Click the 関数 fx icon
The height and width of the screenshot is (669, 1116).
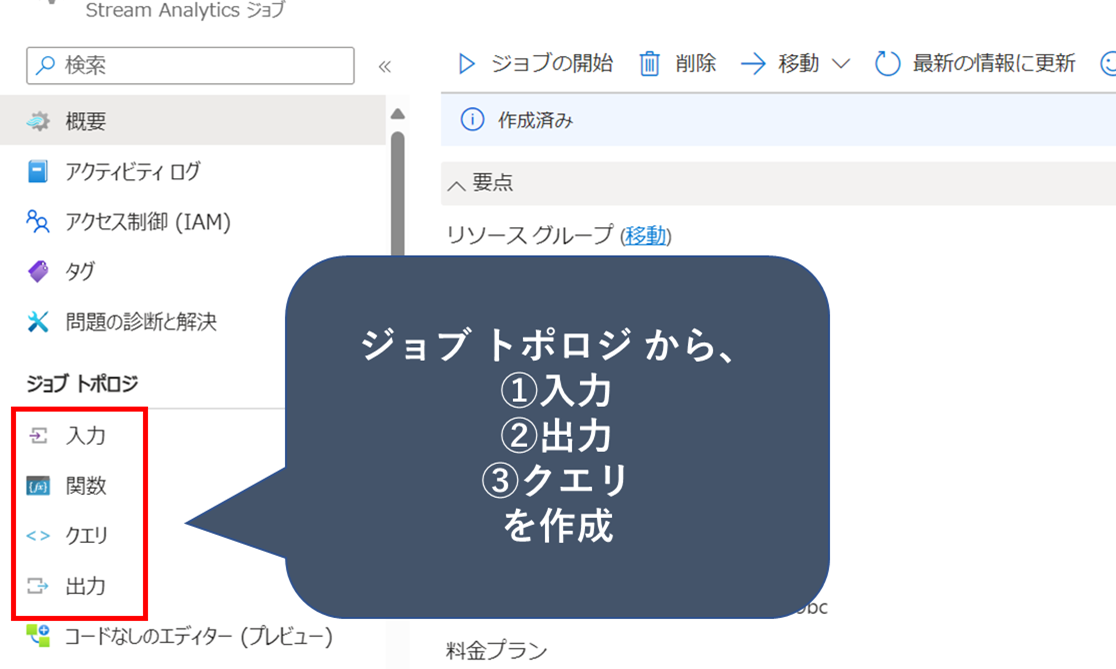[38, 486]
